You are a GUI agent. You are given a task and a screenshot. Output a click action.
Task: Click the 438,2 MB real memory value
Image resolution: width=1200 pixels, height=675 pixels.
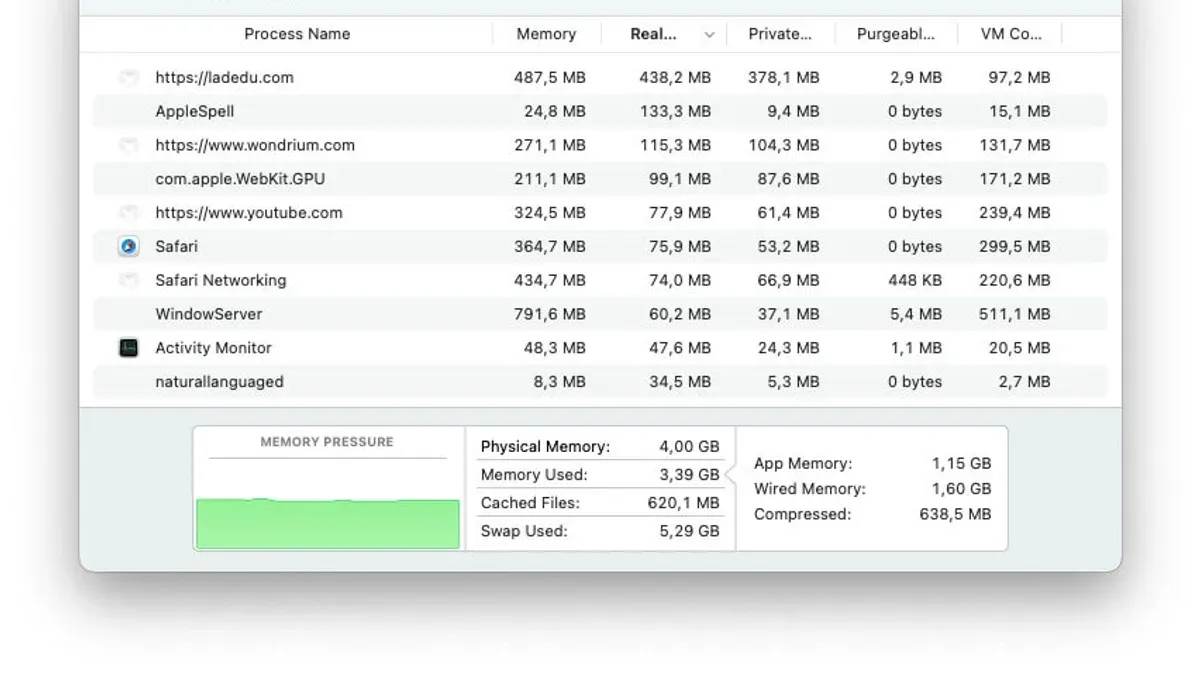(x=675, y=77)
